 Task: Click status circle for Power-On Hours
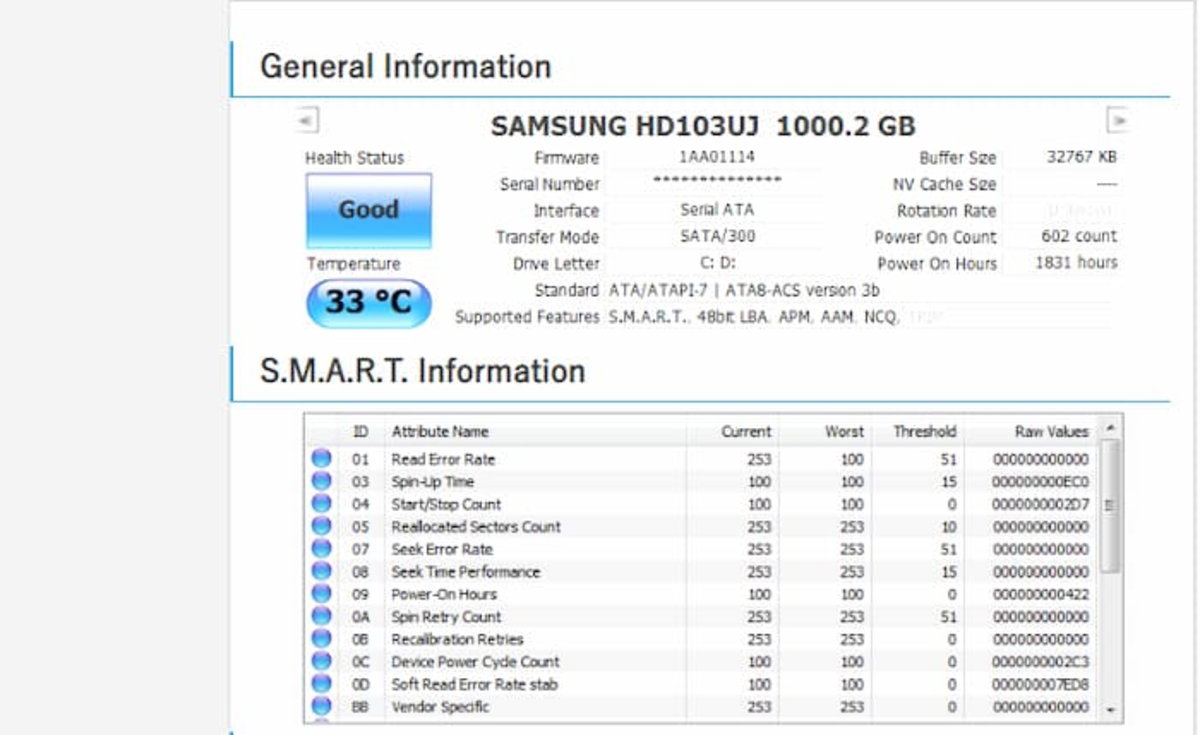(x=321, y=594)
